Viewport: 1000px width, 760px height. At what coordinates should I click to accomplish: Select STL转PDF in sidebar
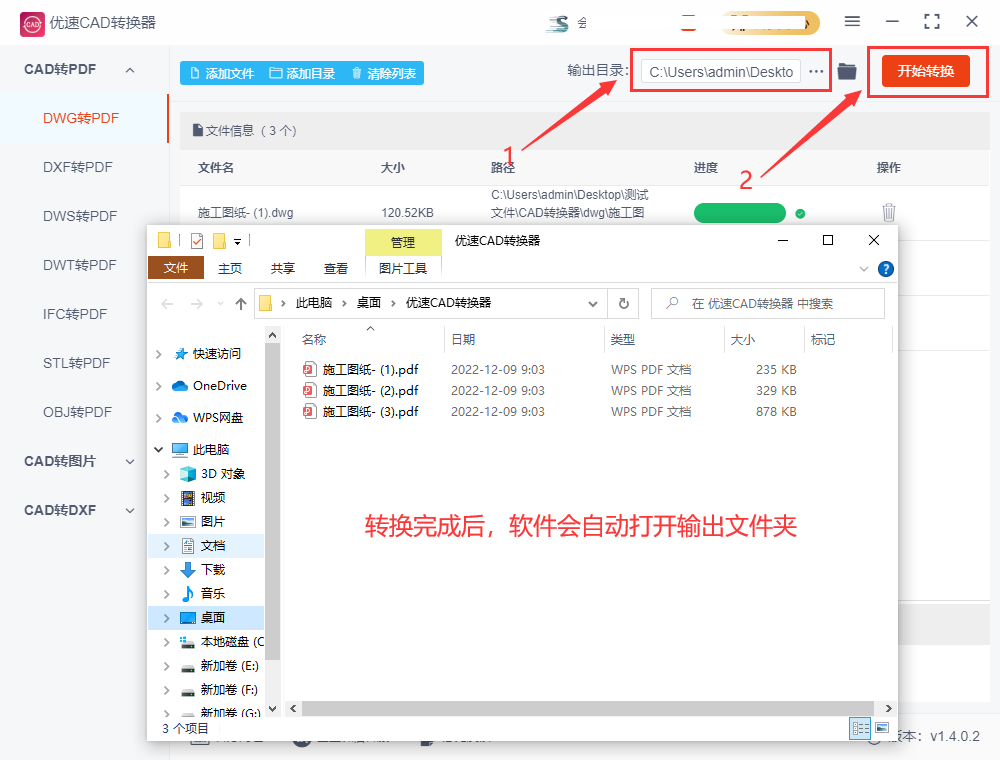tap(77, 363)
